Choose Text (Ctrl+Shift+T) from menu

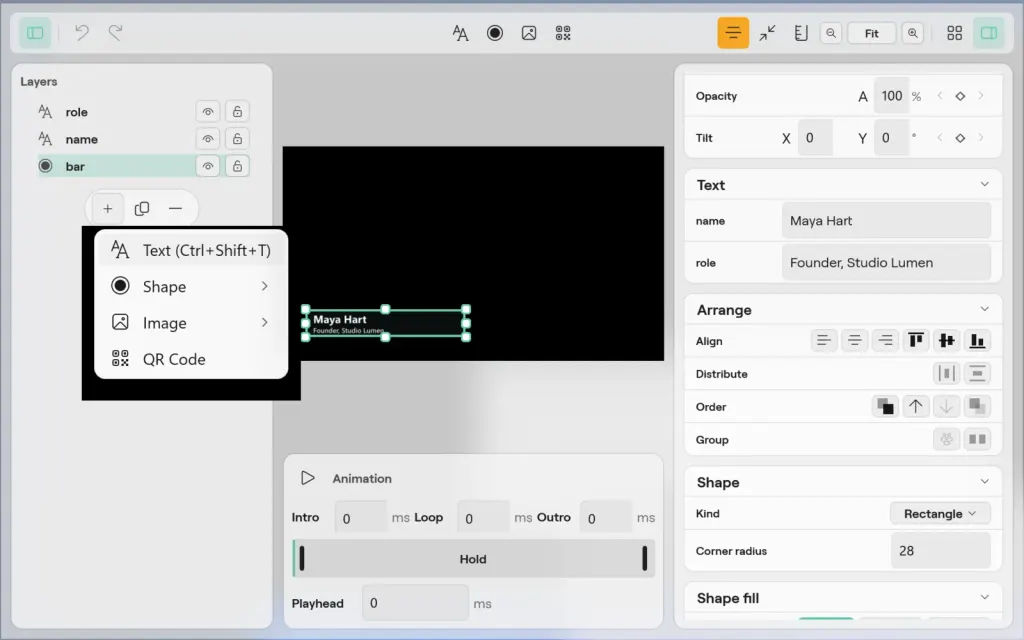coord(191,250)
